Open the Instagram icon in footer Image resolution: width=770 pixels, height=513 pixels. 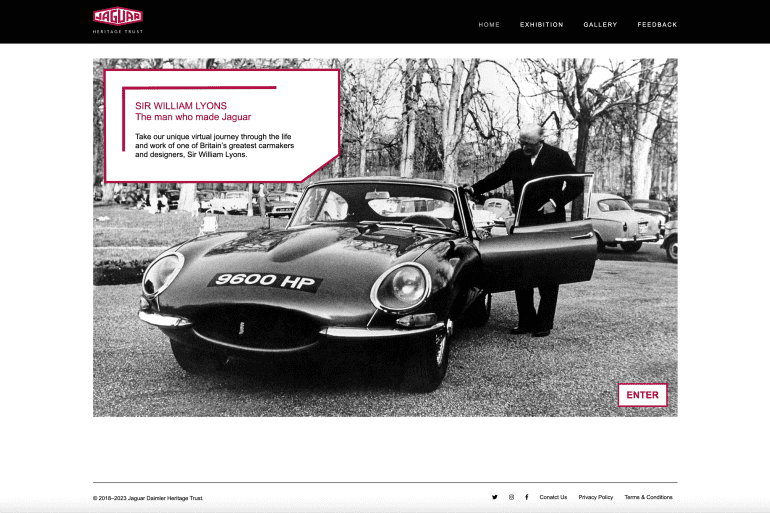(511, 497)
